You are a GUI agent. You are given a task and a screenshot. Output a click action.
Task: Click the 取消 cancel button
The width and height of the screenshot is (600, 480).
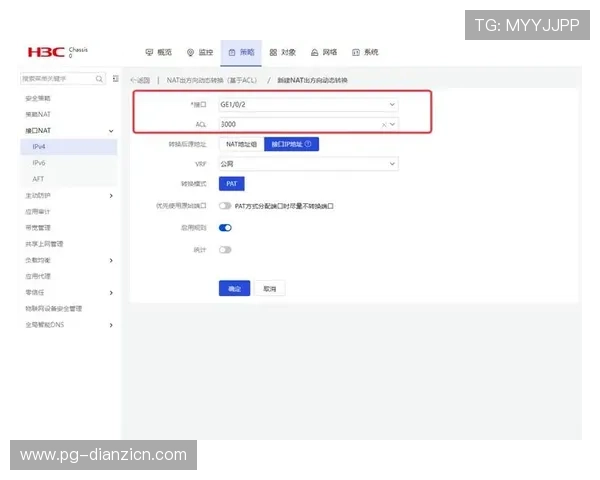(270, 289)
